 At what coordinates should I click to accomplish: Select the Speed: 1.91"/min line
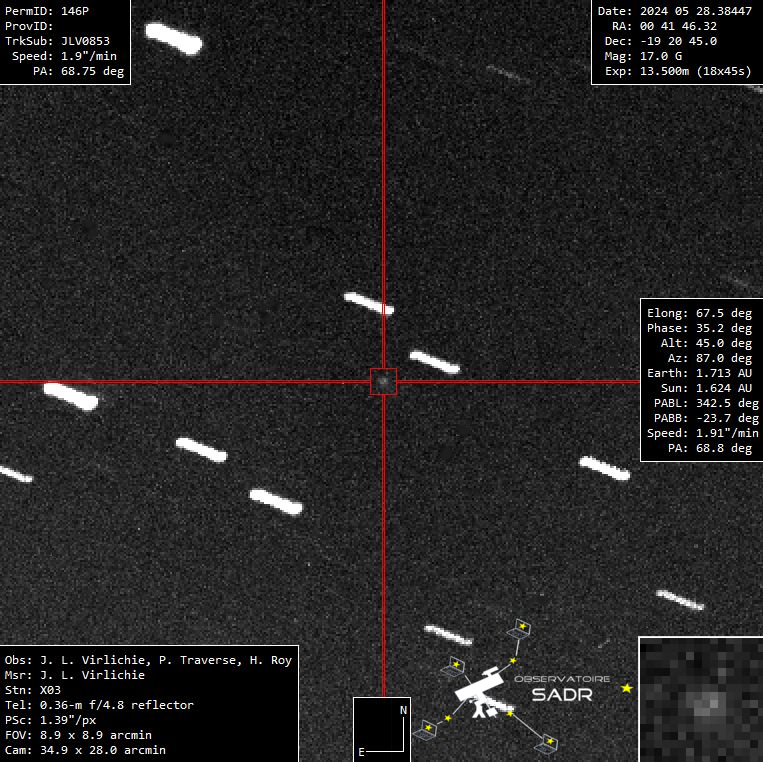tap(703, 433)
